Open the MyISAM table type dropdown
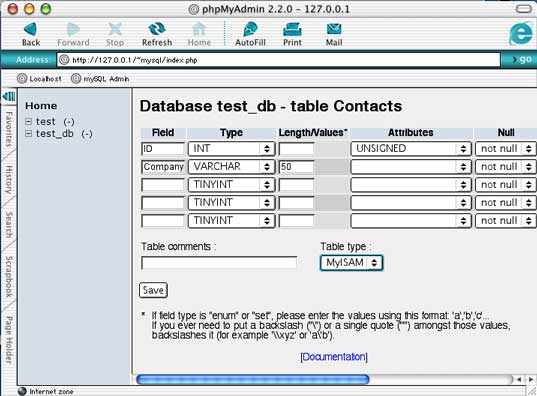This screenshot has height=396, width=537. point(351,263)
